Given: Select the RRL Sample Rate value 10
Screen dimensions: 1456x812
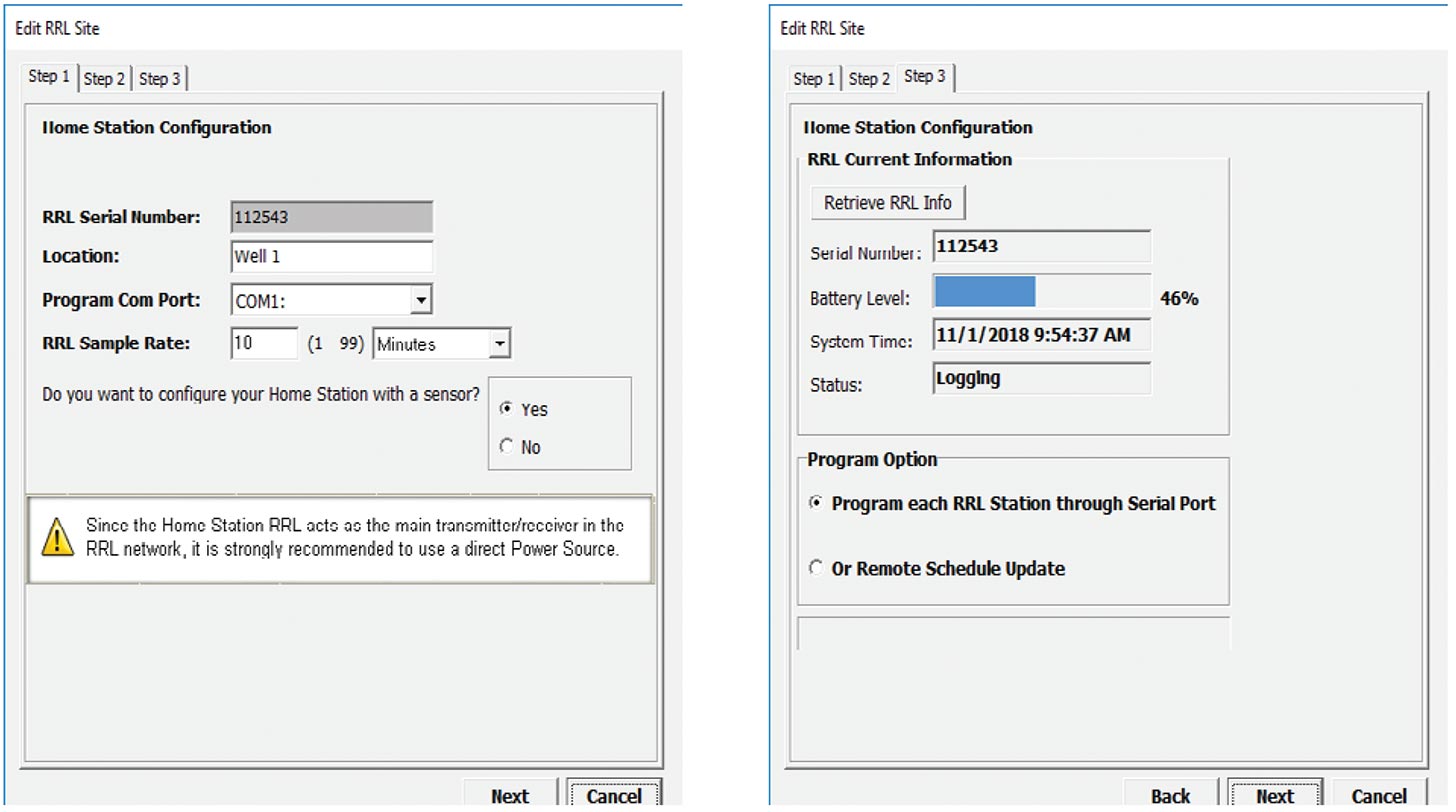Looking at the screenshot, I should click(262, 343).
